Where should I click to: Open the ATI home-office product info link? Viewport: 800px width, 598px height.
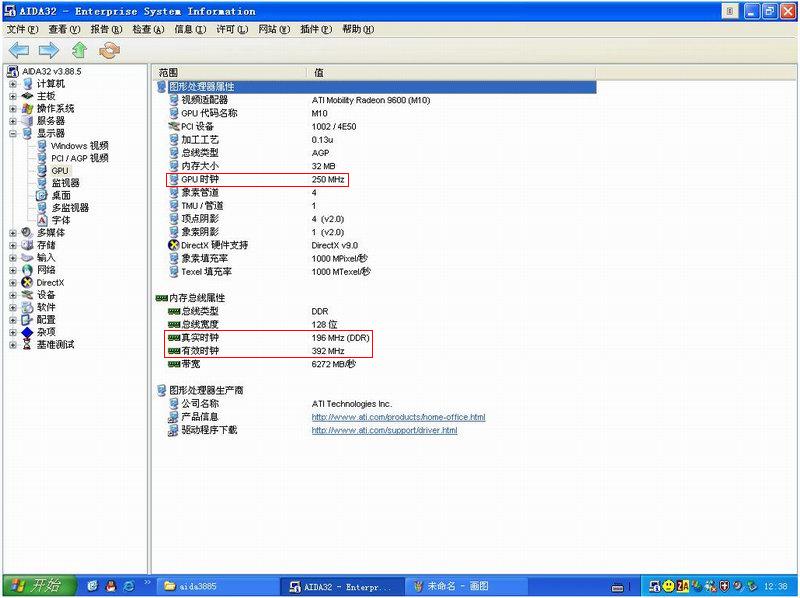tap(398, 417)
